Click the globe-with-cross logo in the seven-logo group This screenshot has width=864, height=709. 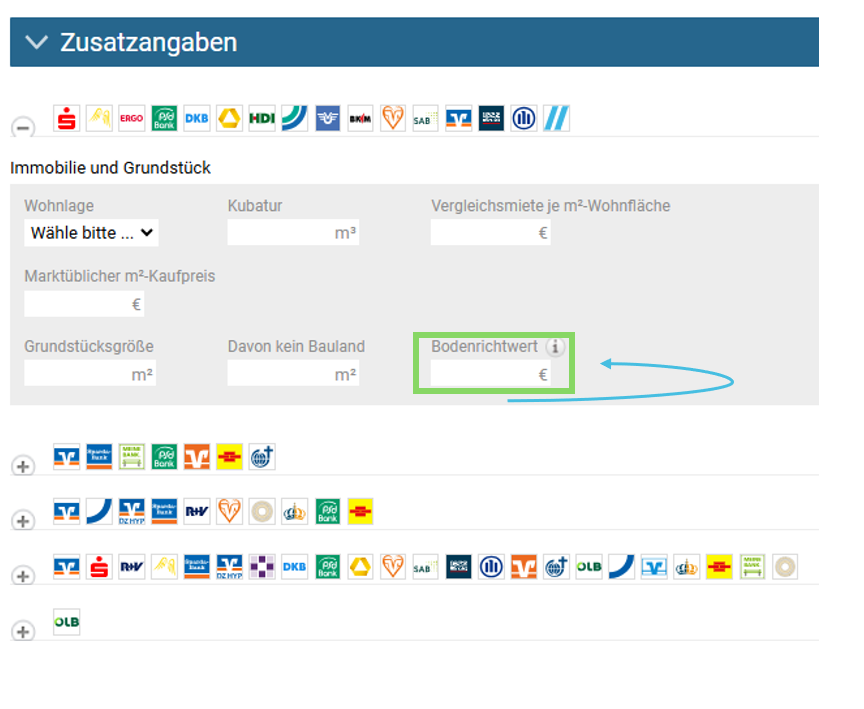262,457
